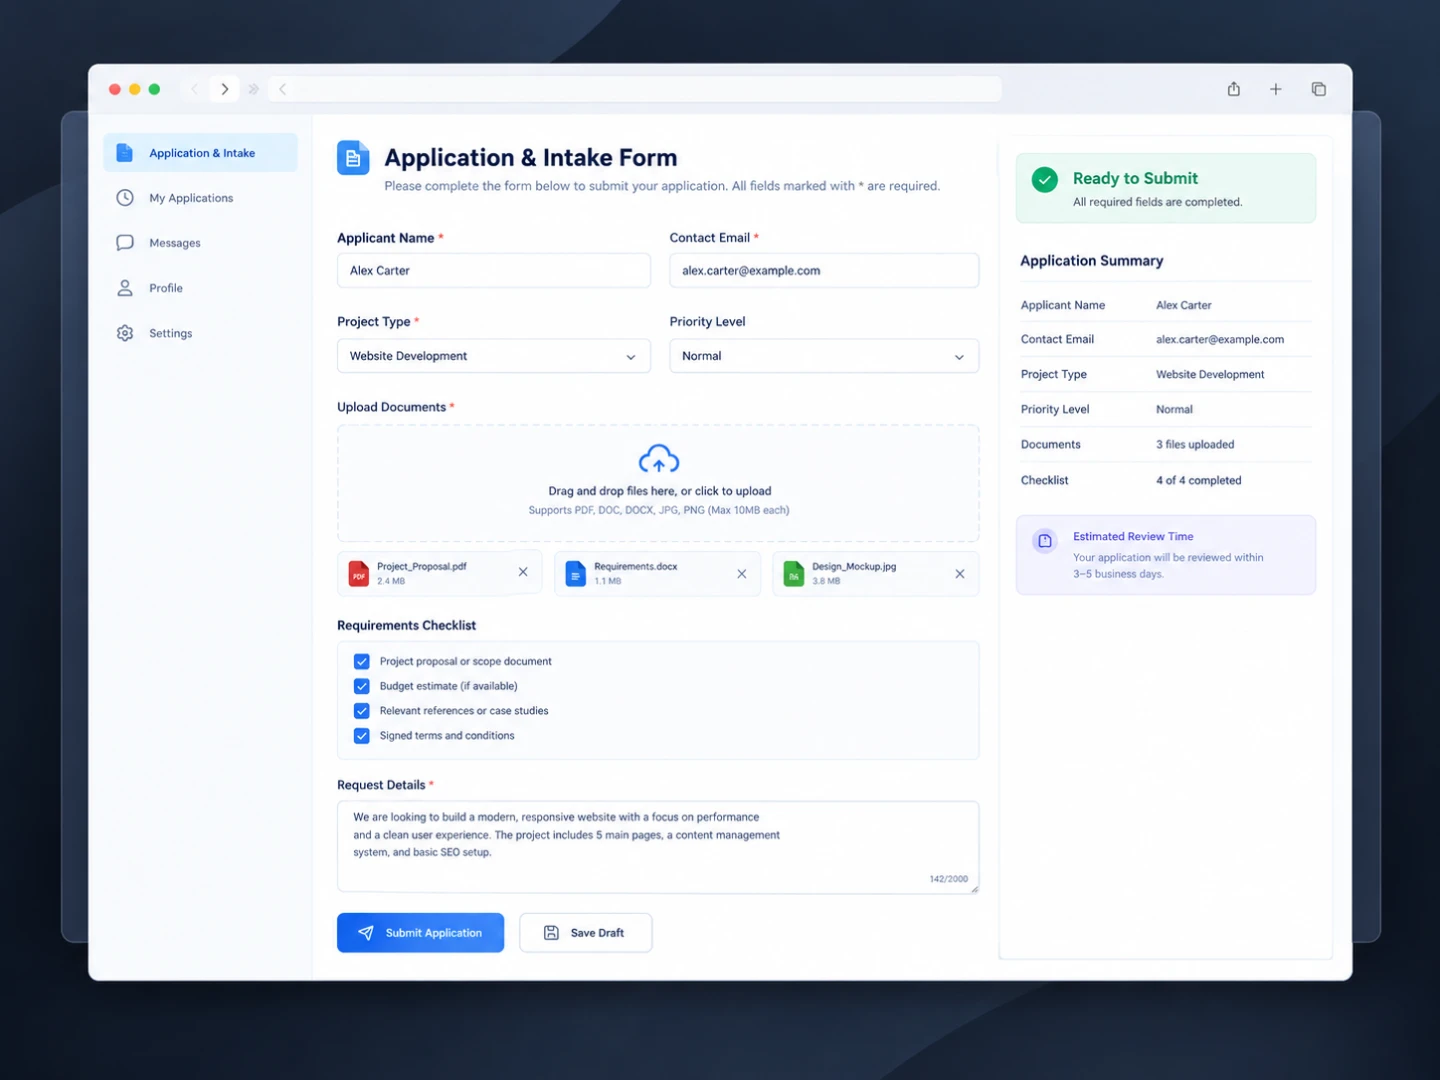Uncheck Signed terms and conditions

coord(362,736)
